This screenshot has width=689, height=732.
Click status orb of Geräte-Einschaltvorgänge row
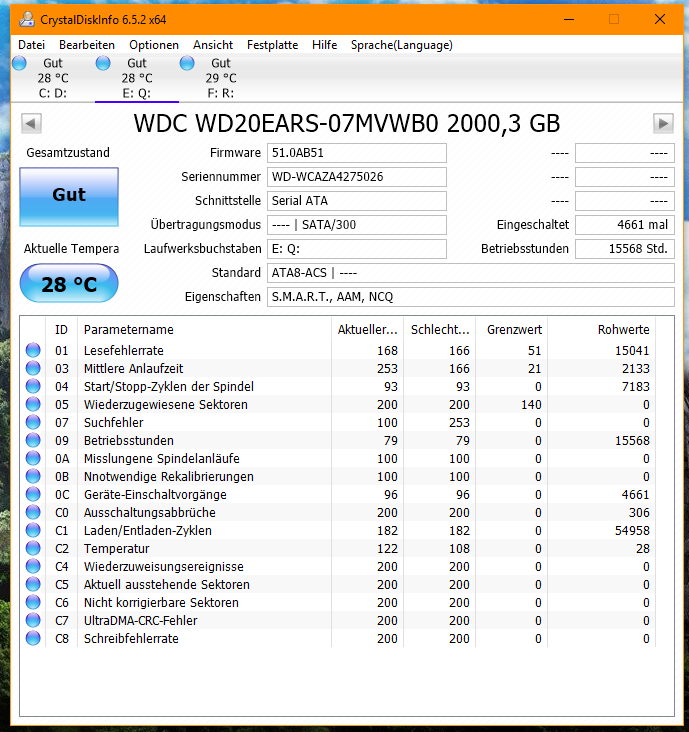point(33,494)
